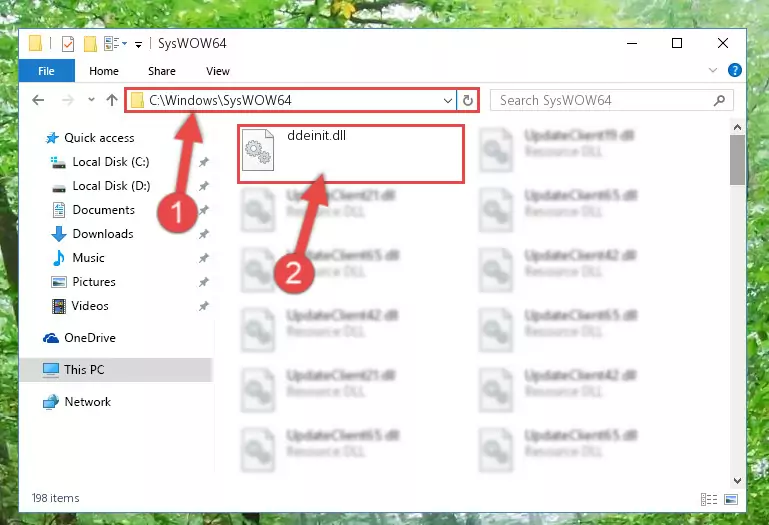This screenshot has width=769, height=525.
Task: Switch to the View ribbon tab
Action: click(x=218, y=71)
